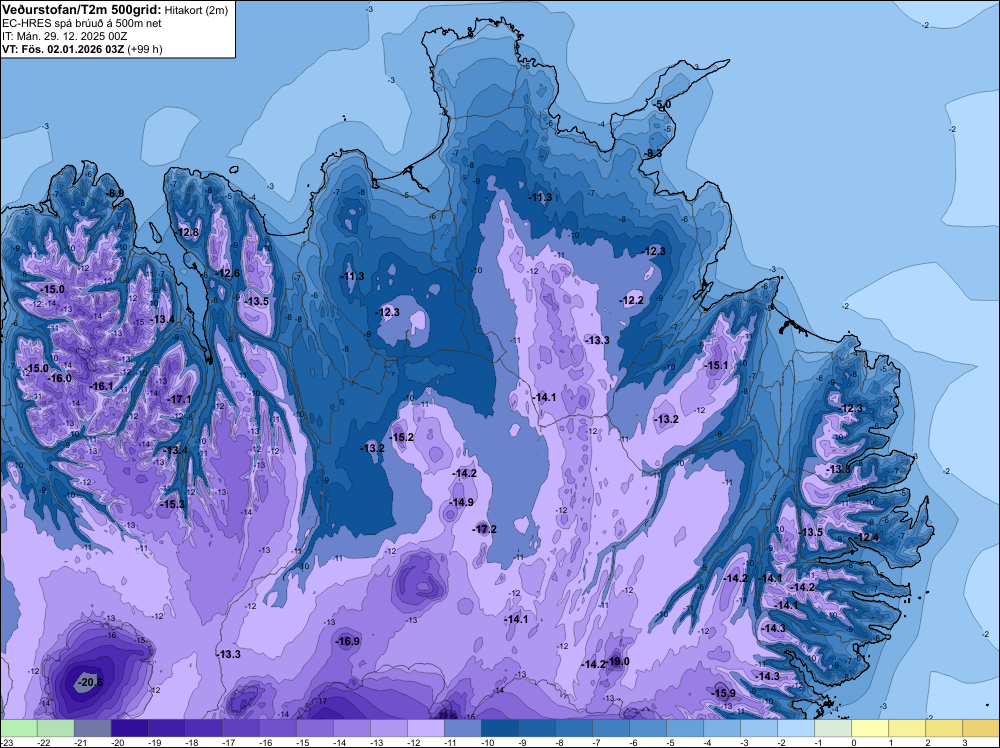The height and width of the screenshot is (748, 1000).
Task: Select the -16.9 temperature value
Action: pyautogui.click(x=348, y=641)
